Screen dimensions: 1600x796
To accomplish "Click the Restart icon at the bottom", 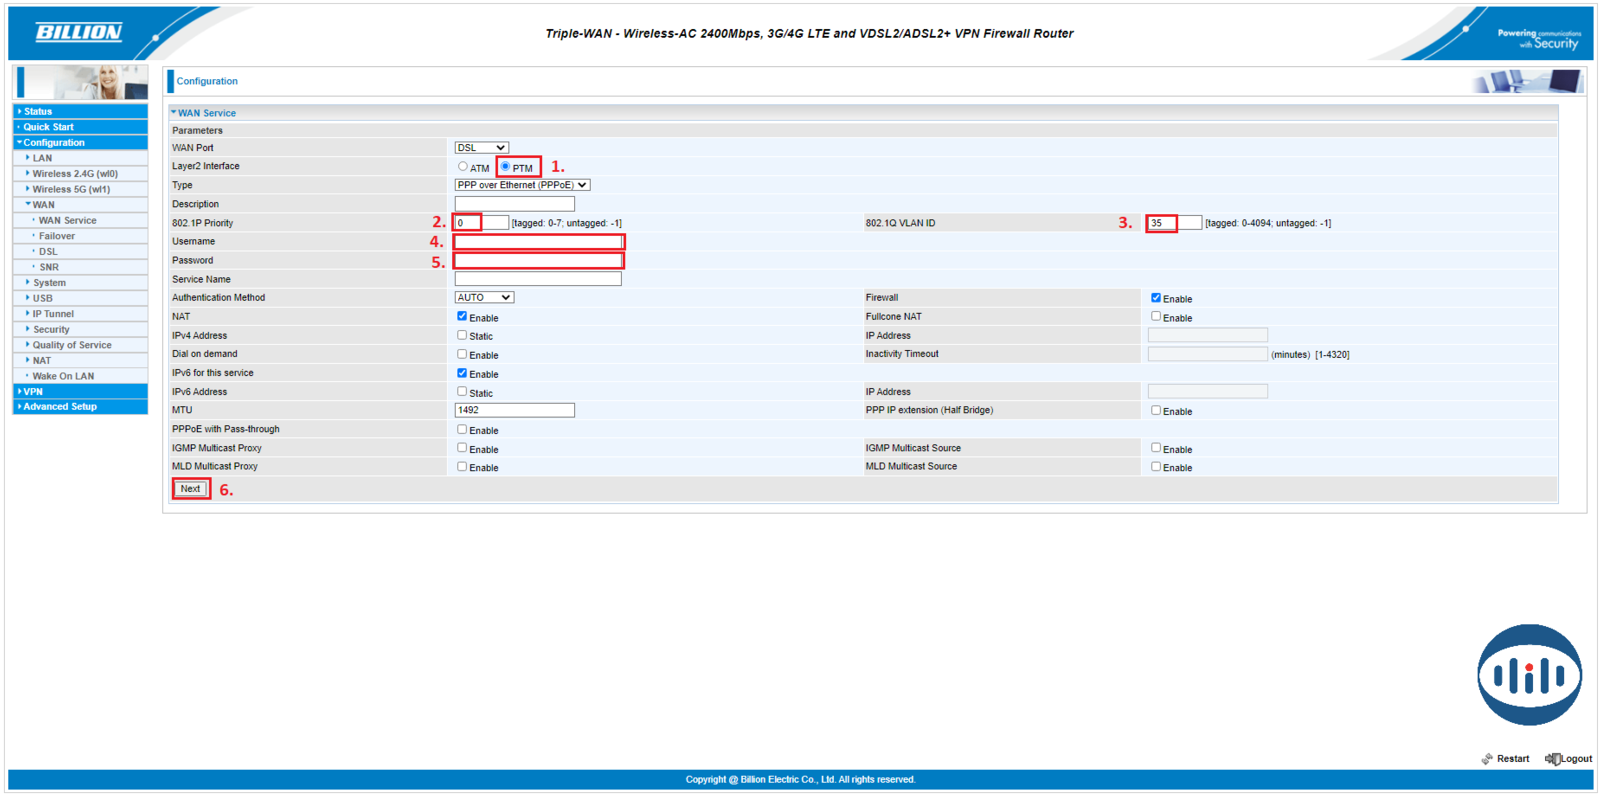I will pos(1487,759).
